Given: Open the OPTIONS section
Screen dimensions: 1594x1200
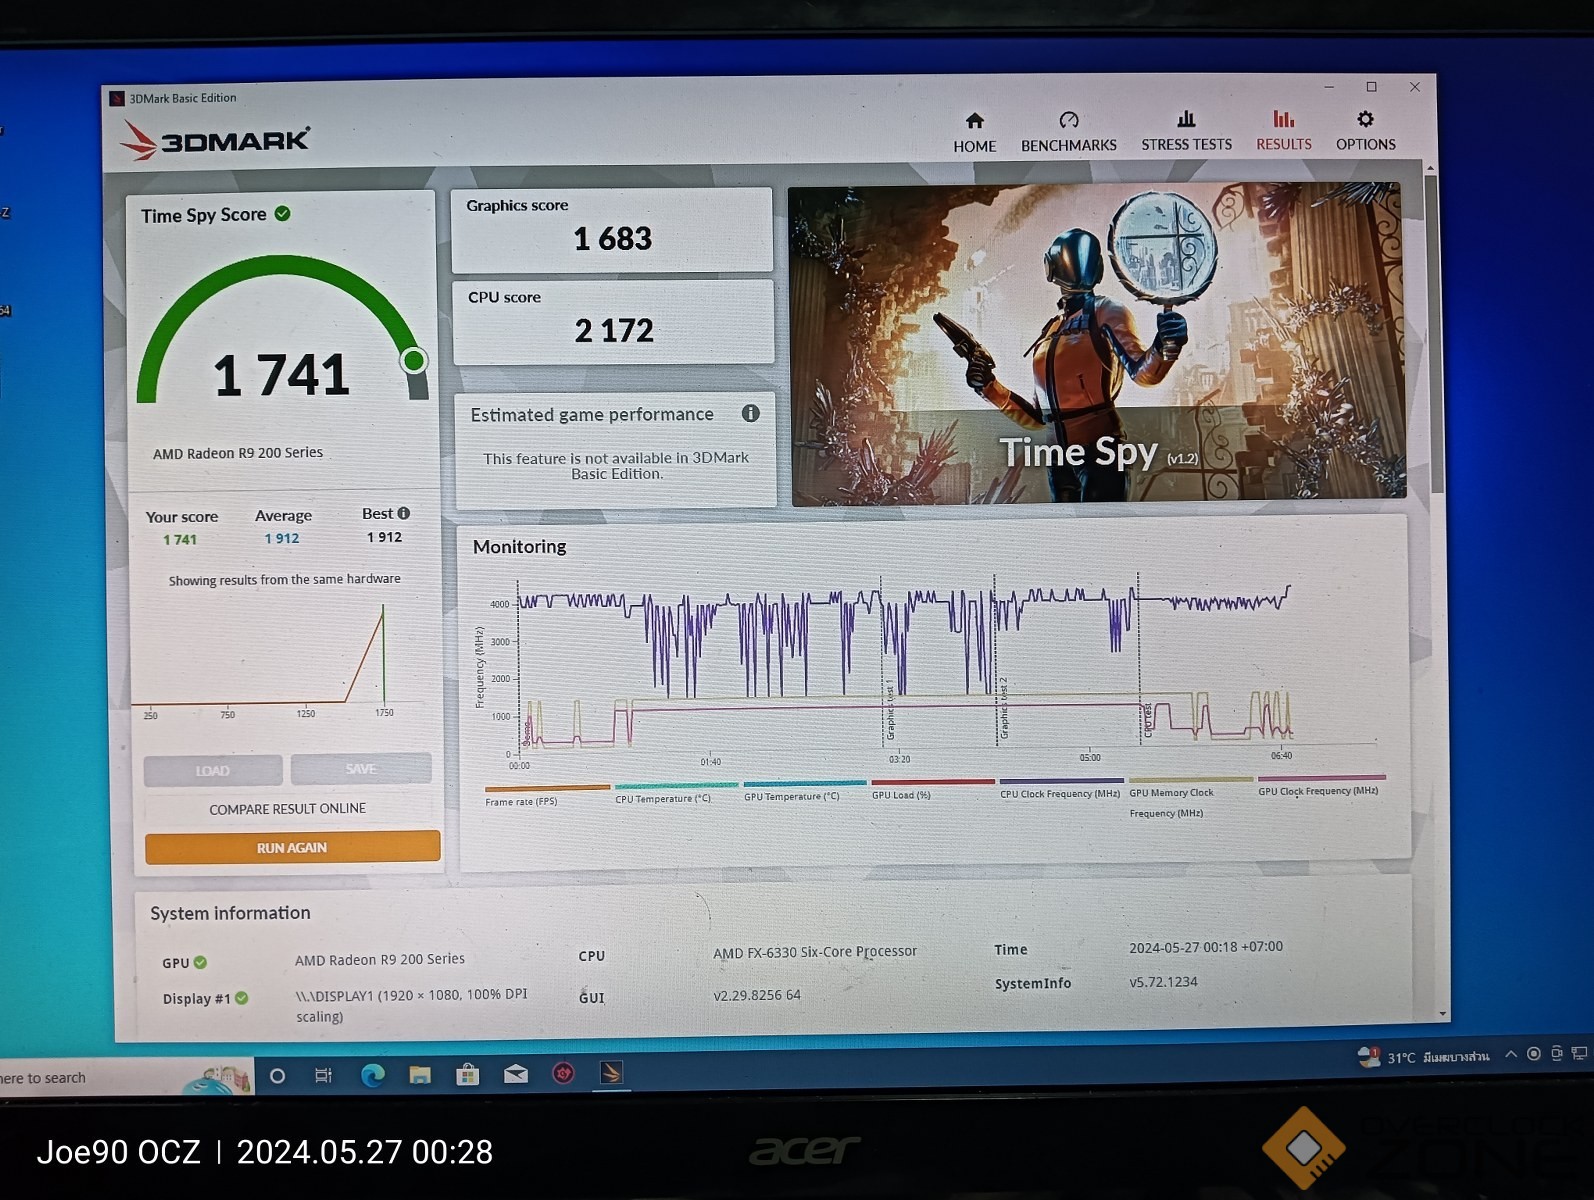Looking at the screenshot, I should point(1365,132).
